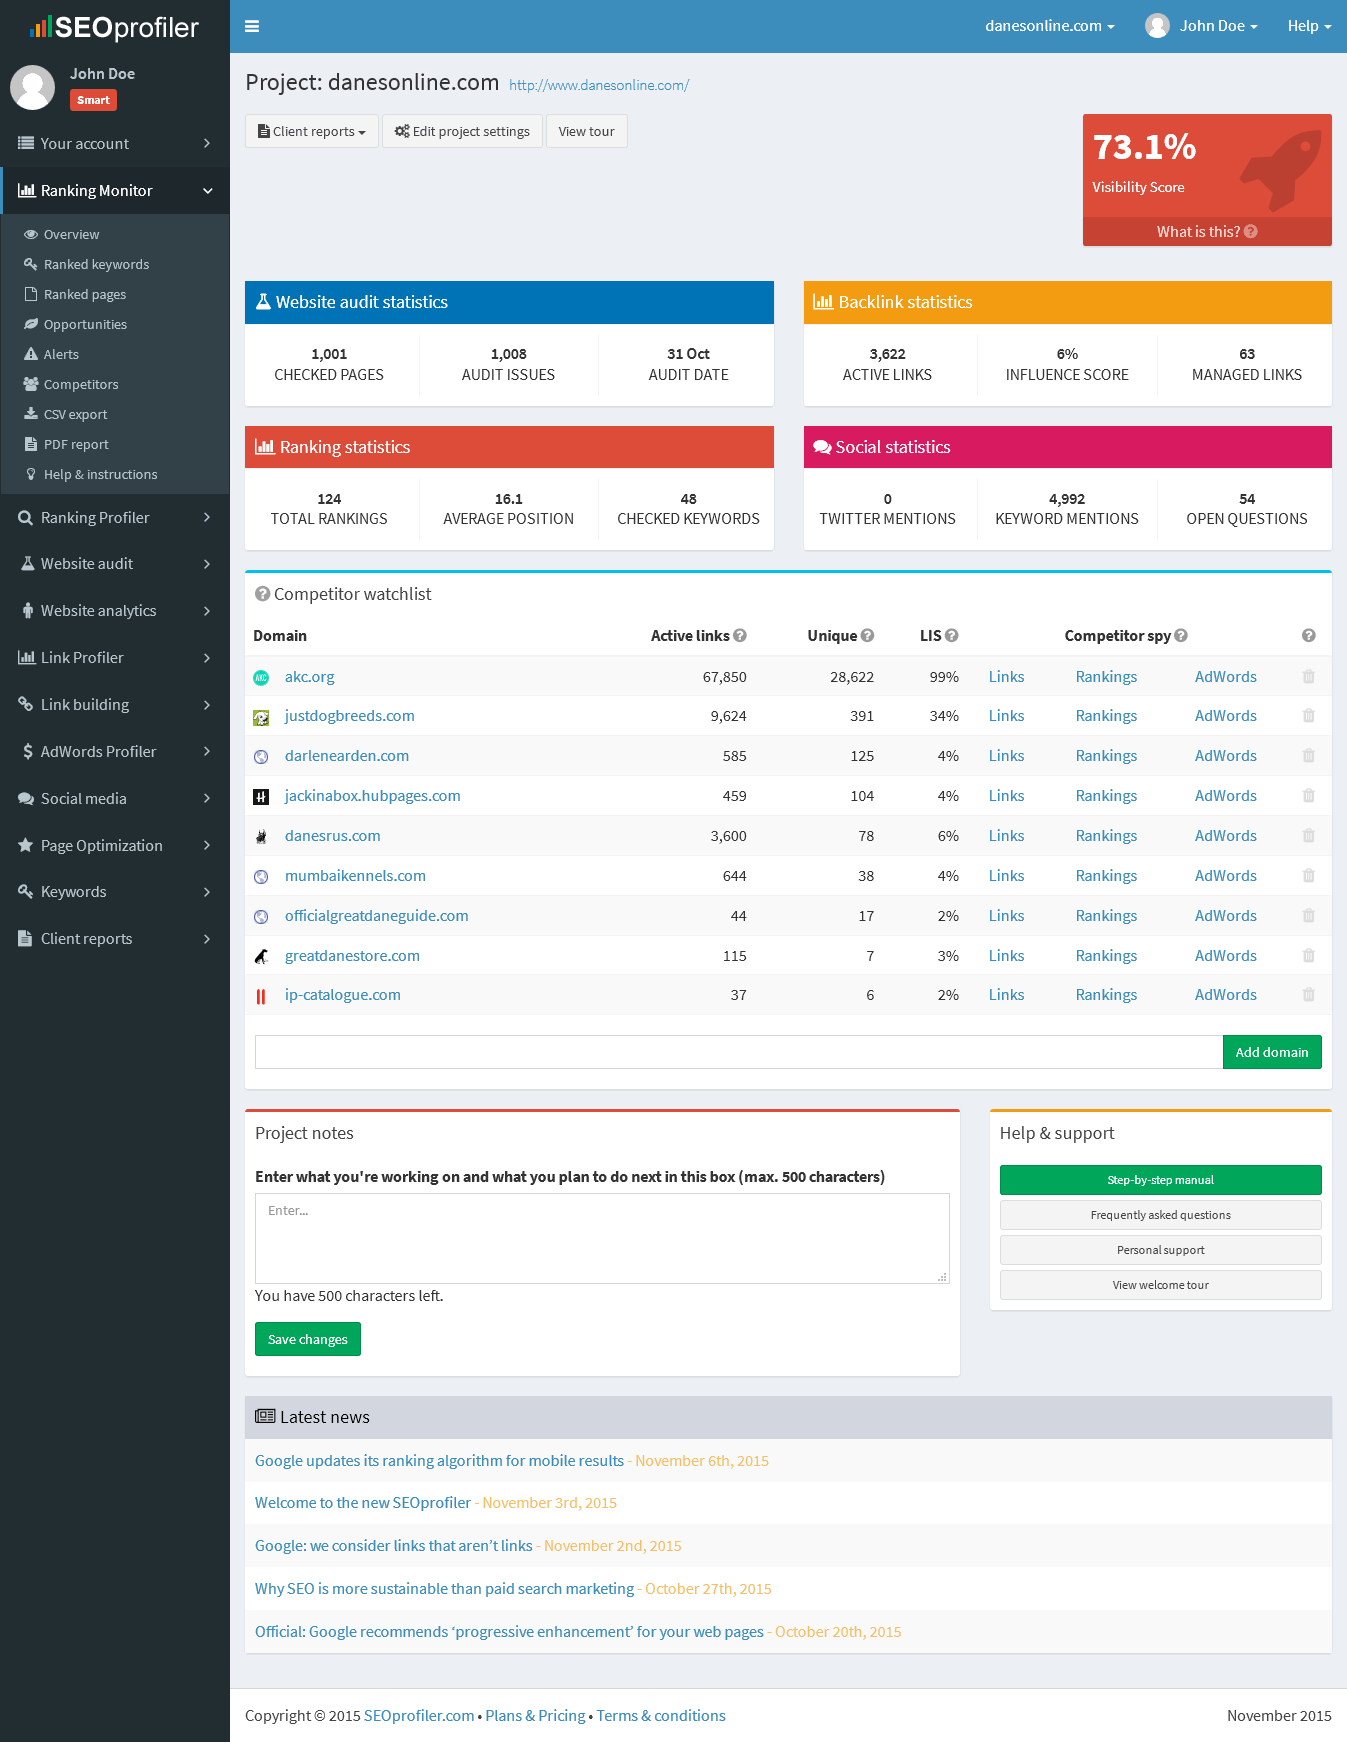Delete justdogbreeds.com using its trash icon
1347x1742 pixels.
[x=1308, y=716]
